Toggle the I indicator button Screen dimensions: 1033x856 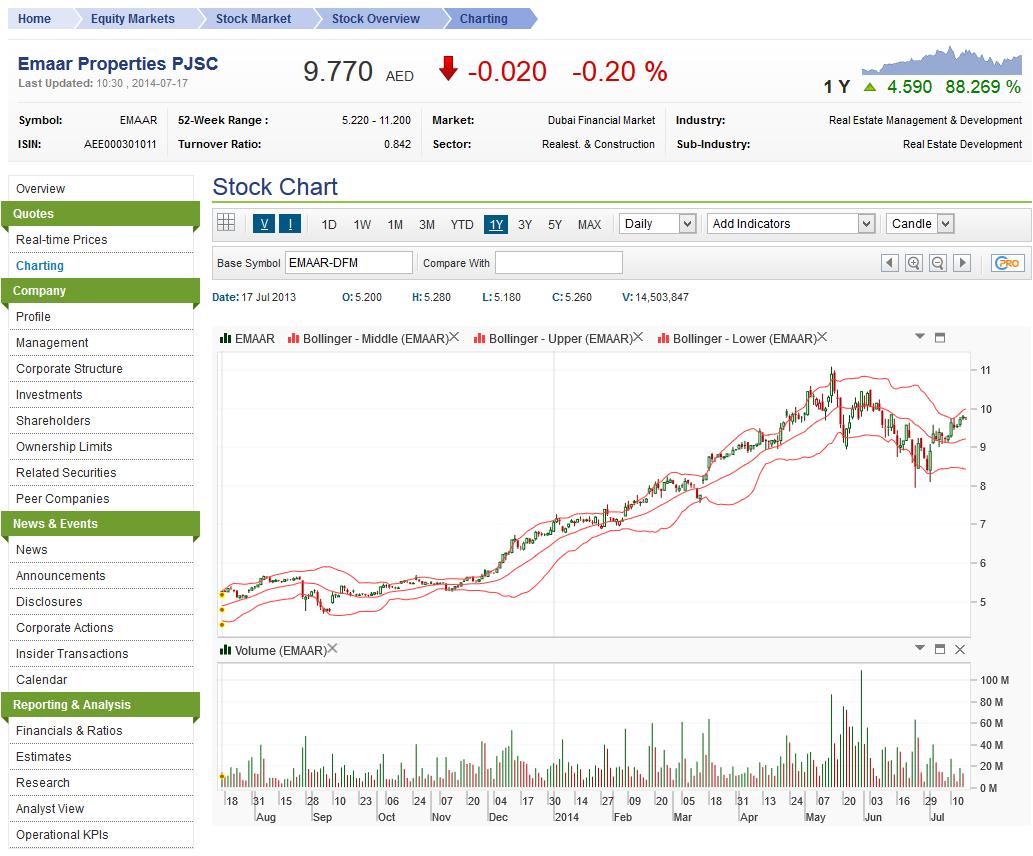coord(290,223)
